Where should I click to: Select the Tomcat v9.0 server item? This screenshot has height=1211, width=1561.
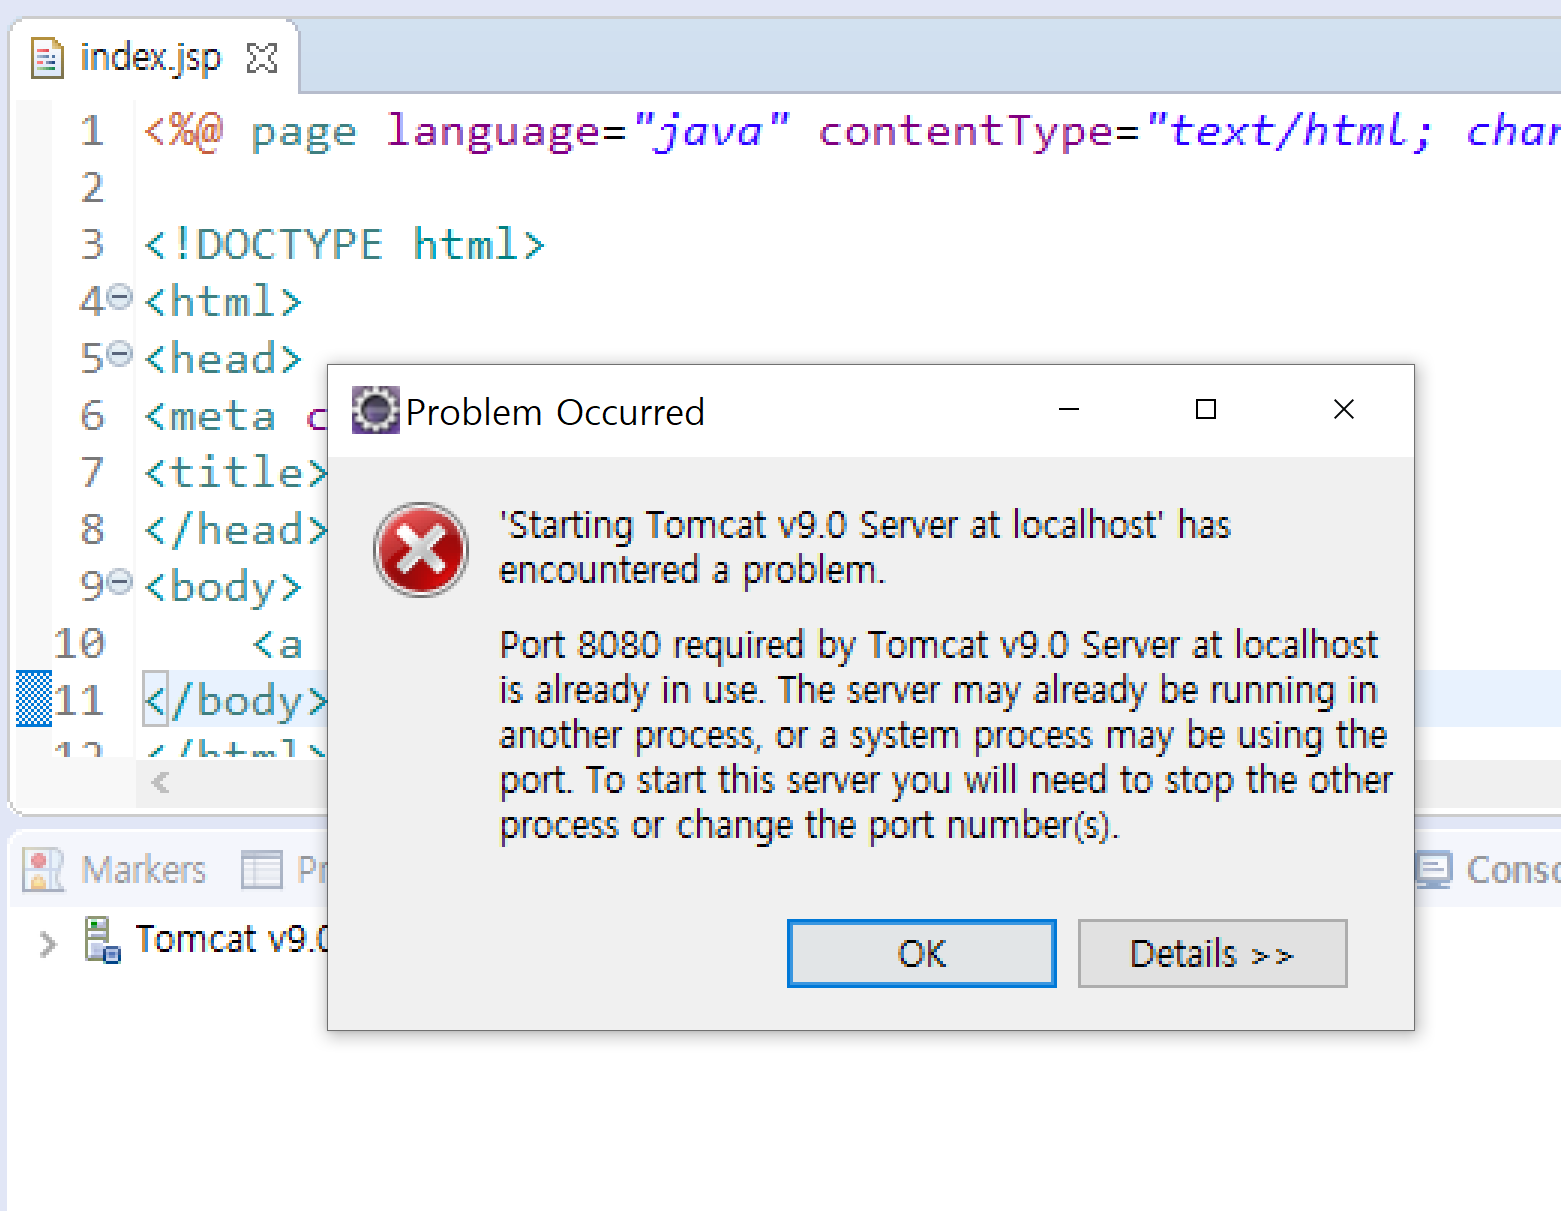click(231, 939)
